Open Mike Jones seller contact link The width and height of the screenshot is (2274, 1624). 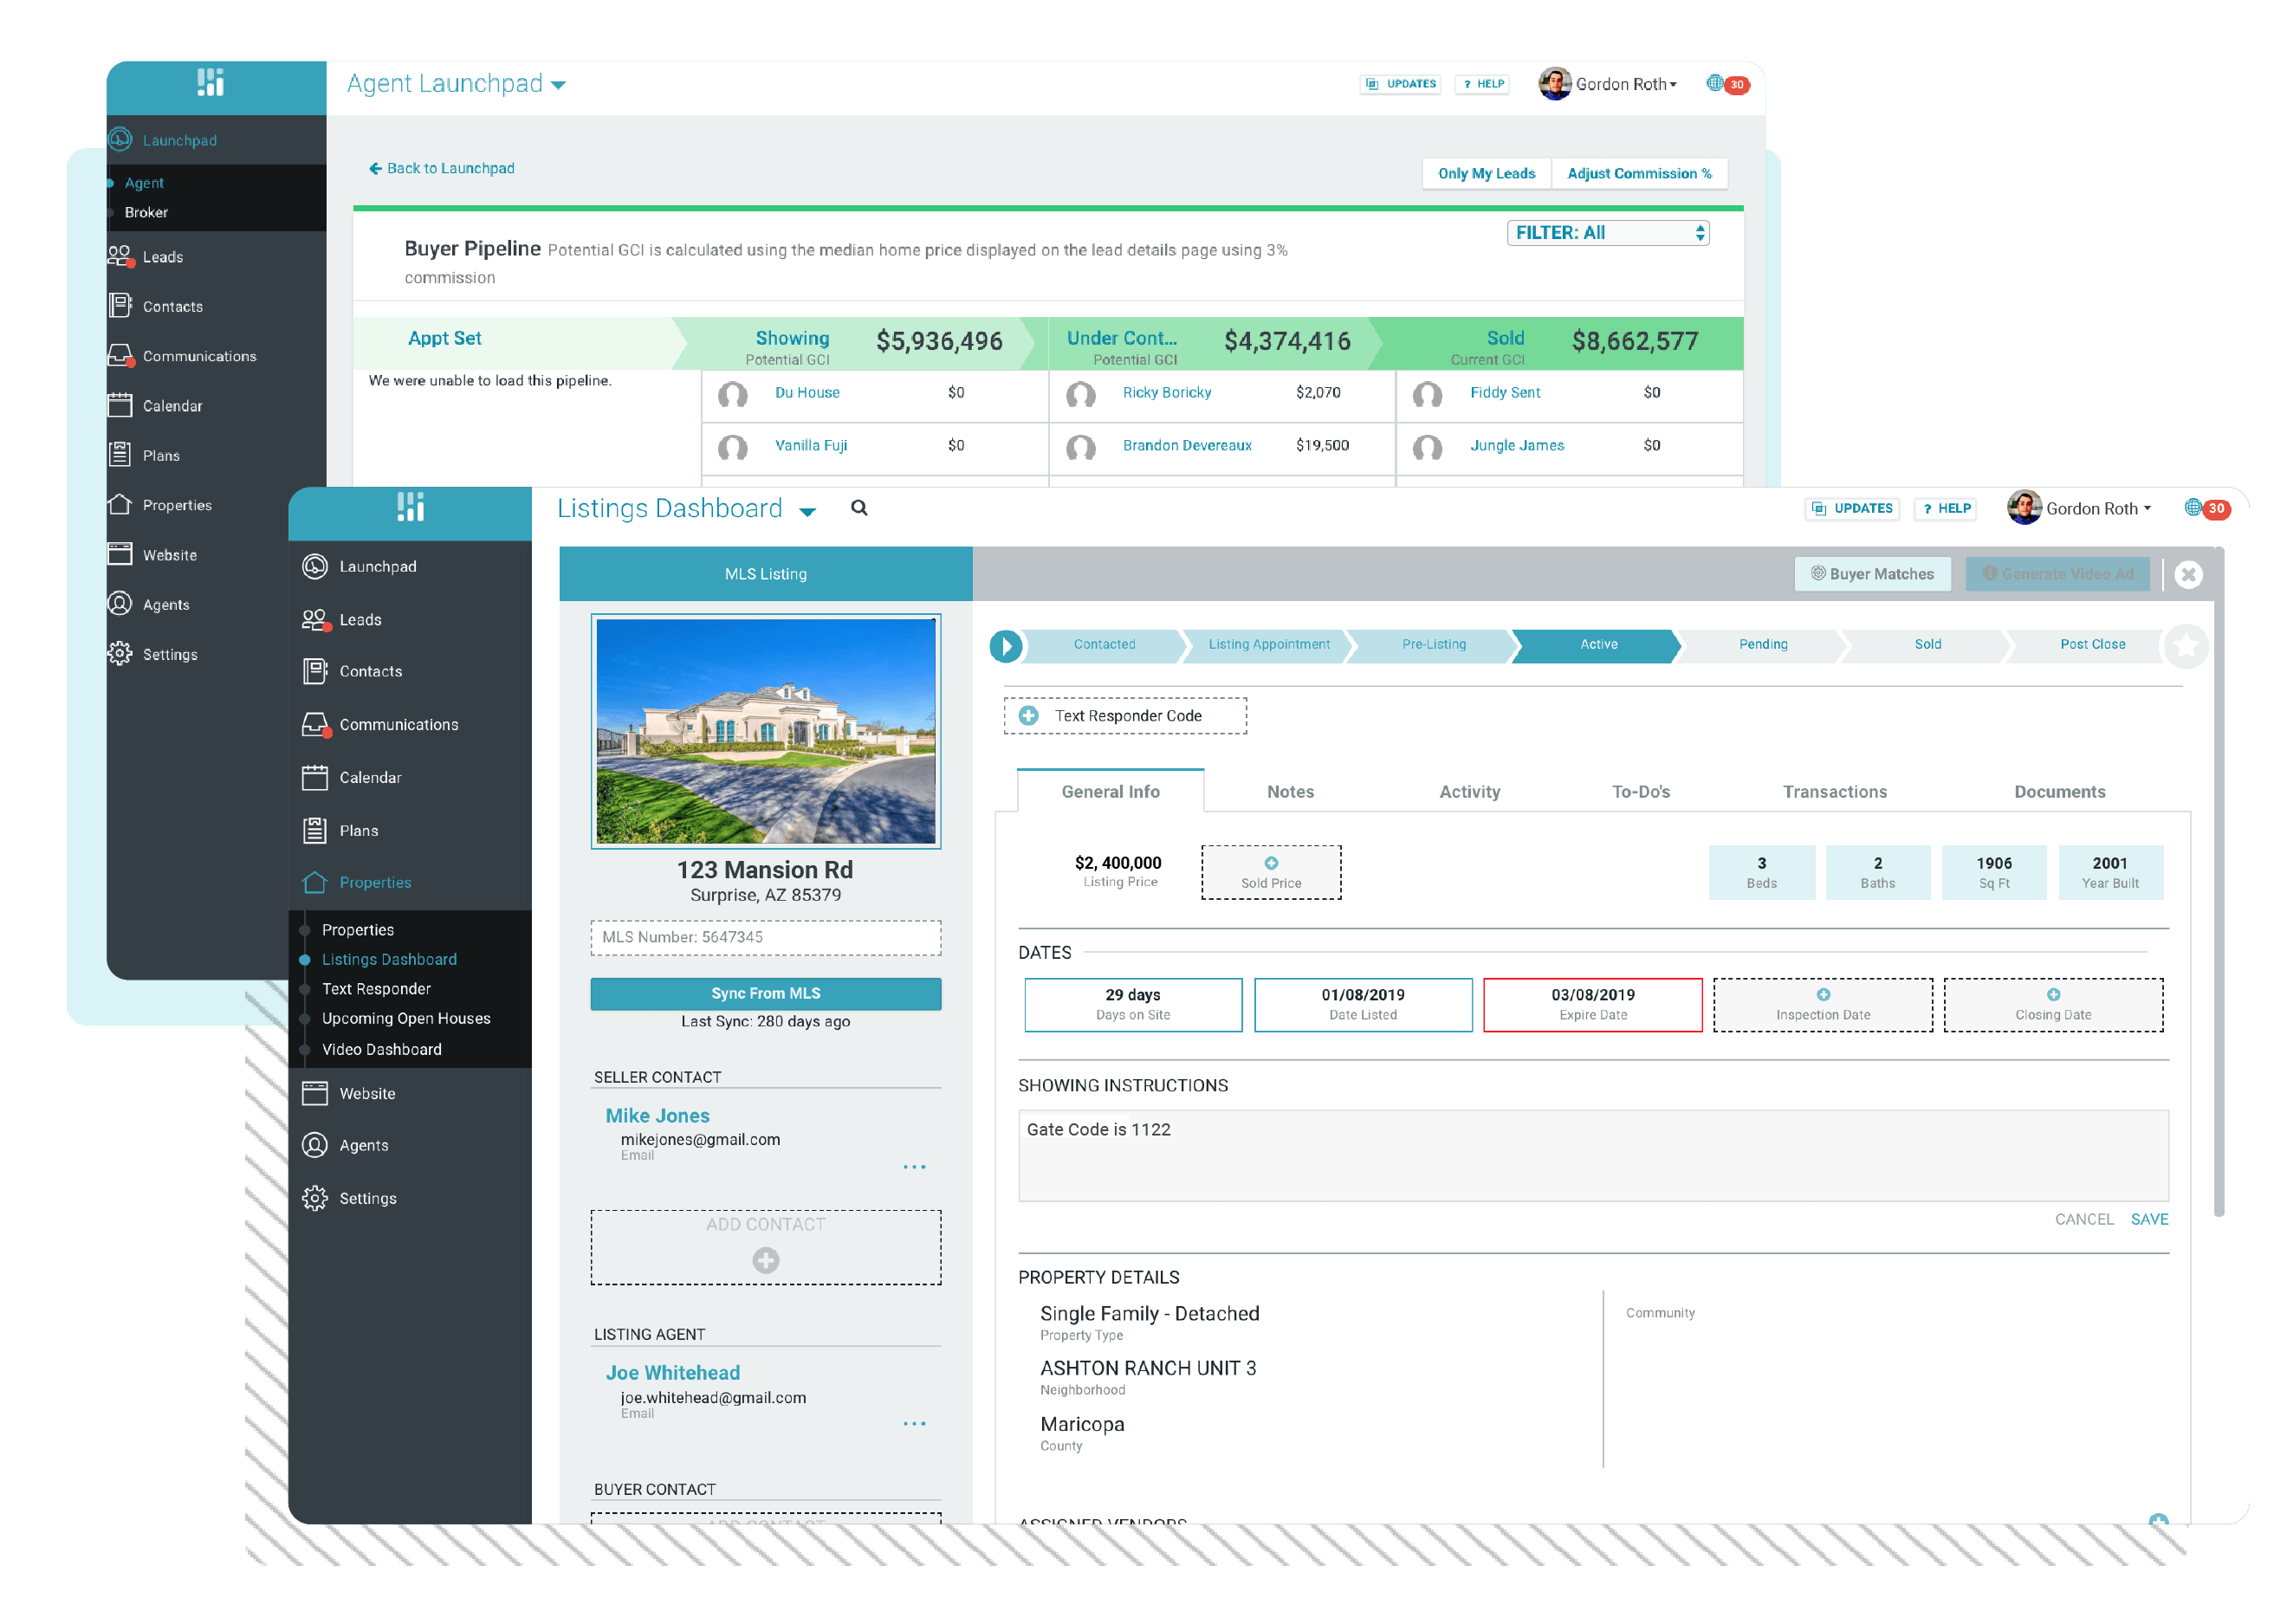pos(657,1115)
